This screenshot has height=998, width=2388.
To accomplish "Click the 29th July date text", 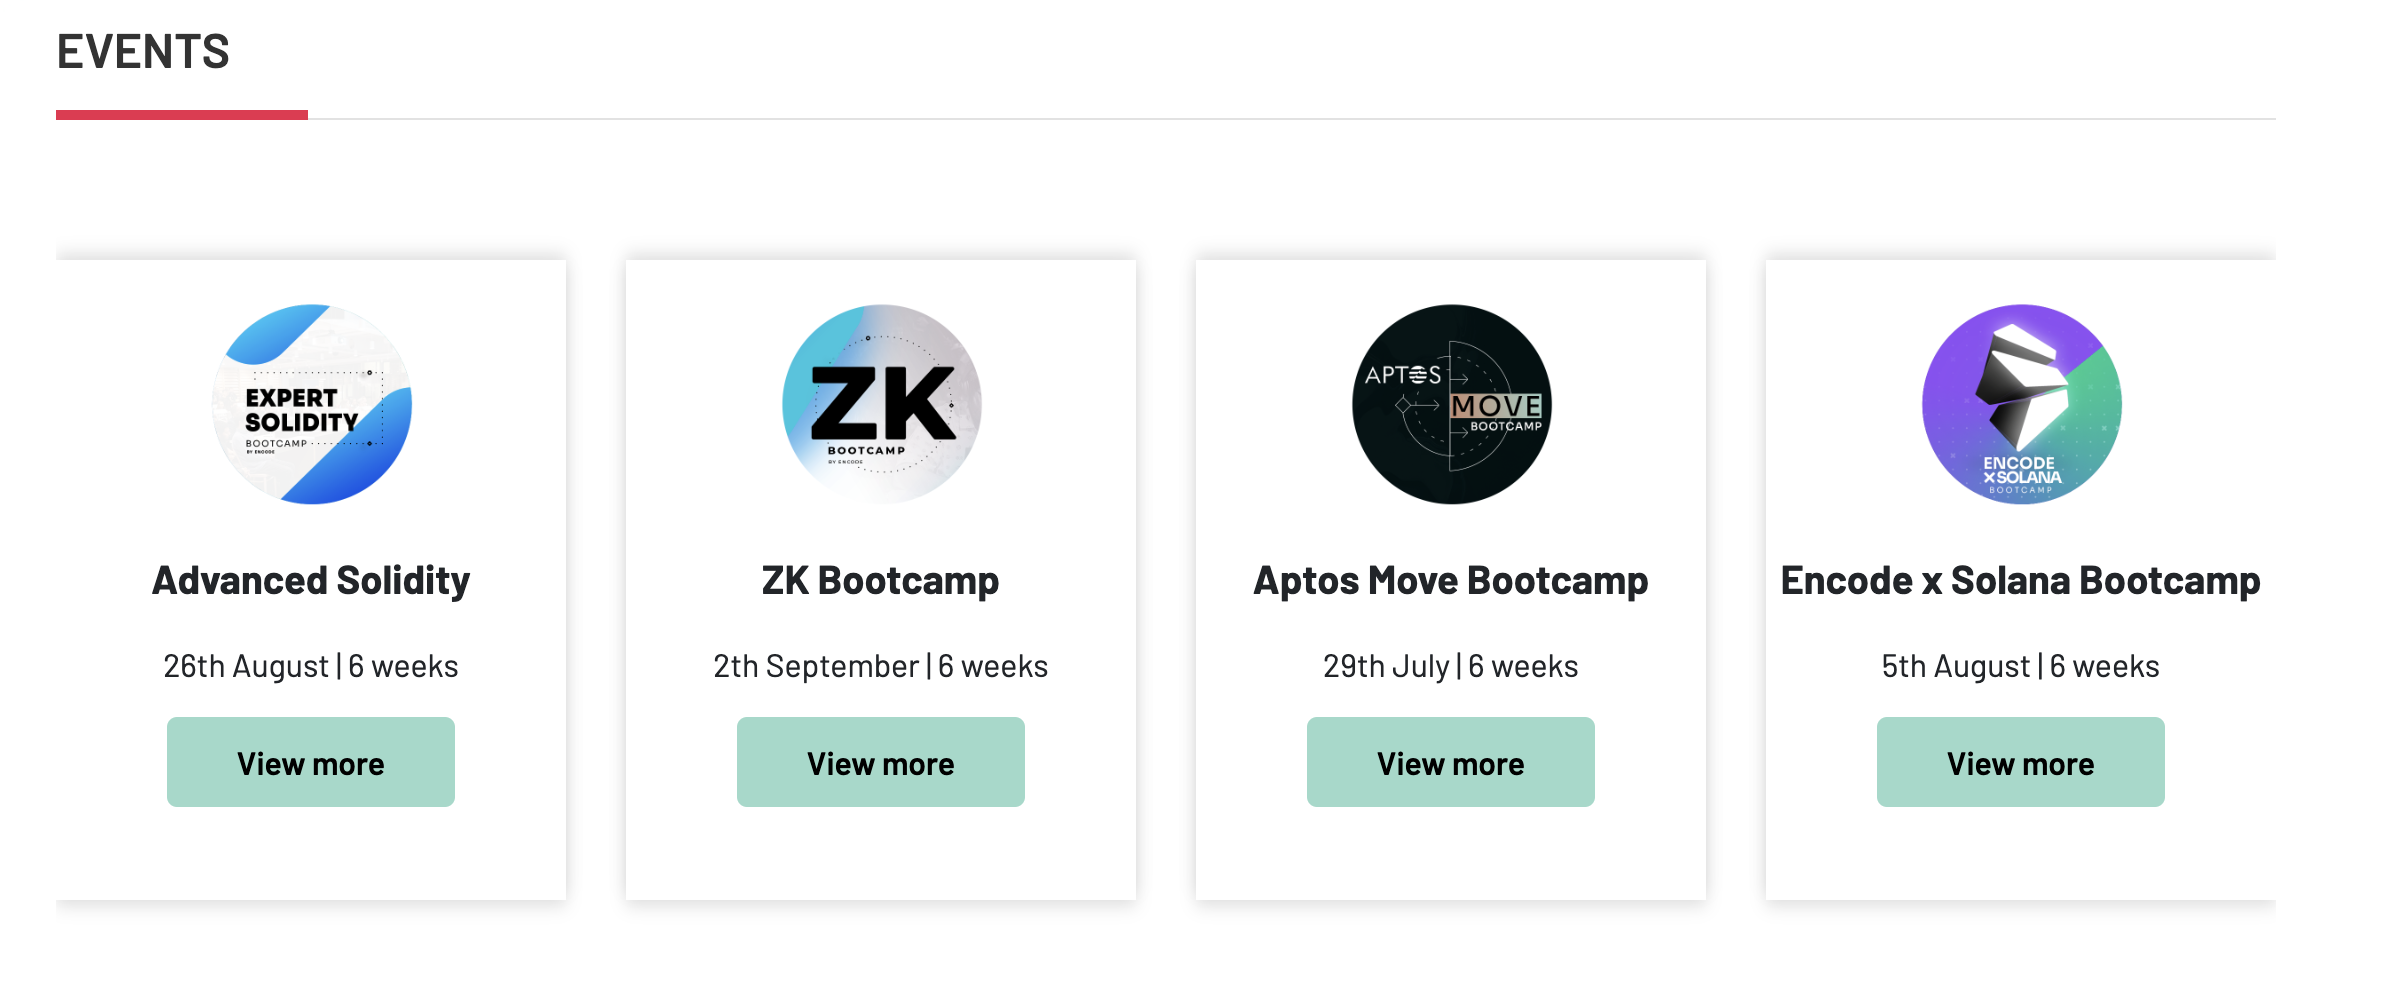I will click(x=1450, y=665).
